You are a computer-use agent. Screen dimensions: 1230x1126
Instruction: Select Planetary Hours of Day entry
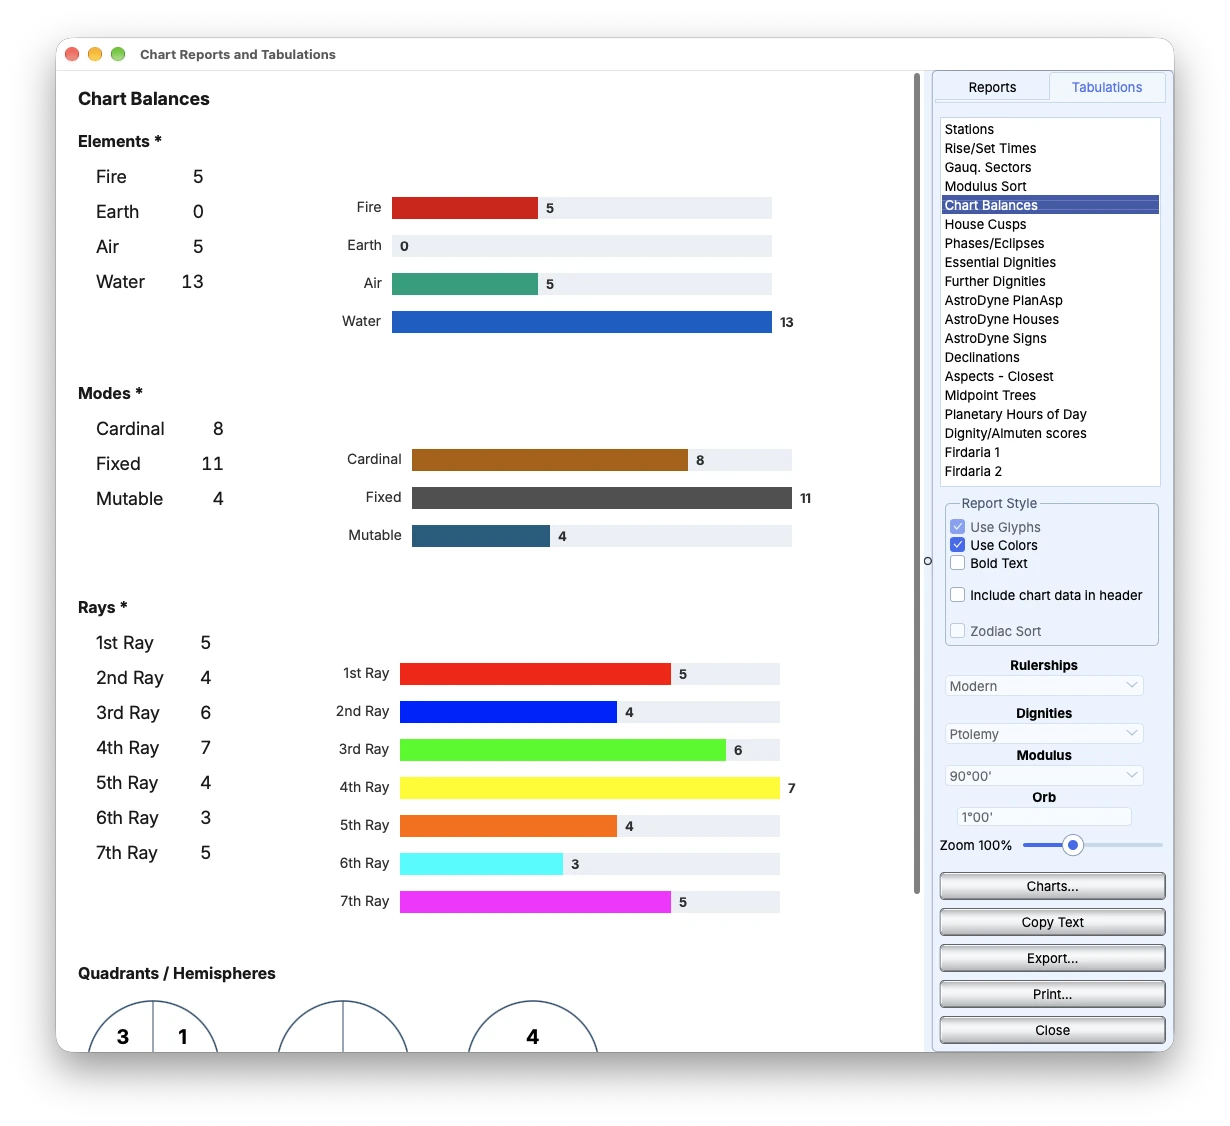1051,414
